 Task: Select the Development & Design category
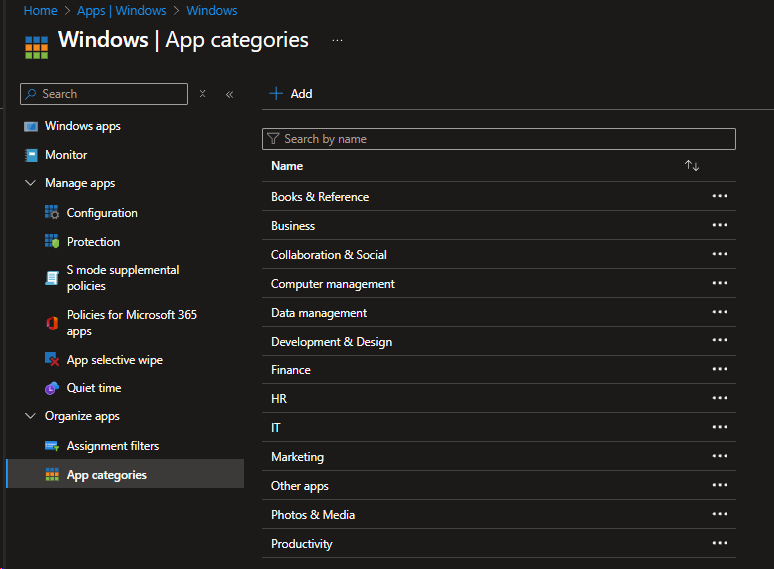click(x=331, y=342)
